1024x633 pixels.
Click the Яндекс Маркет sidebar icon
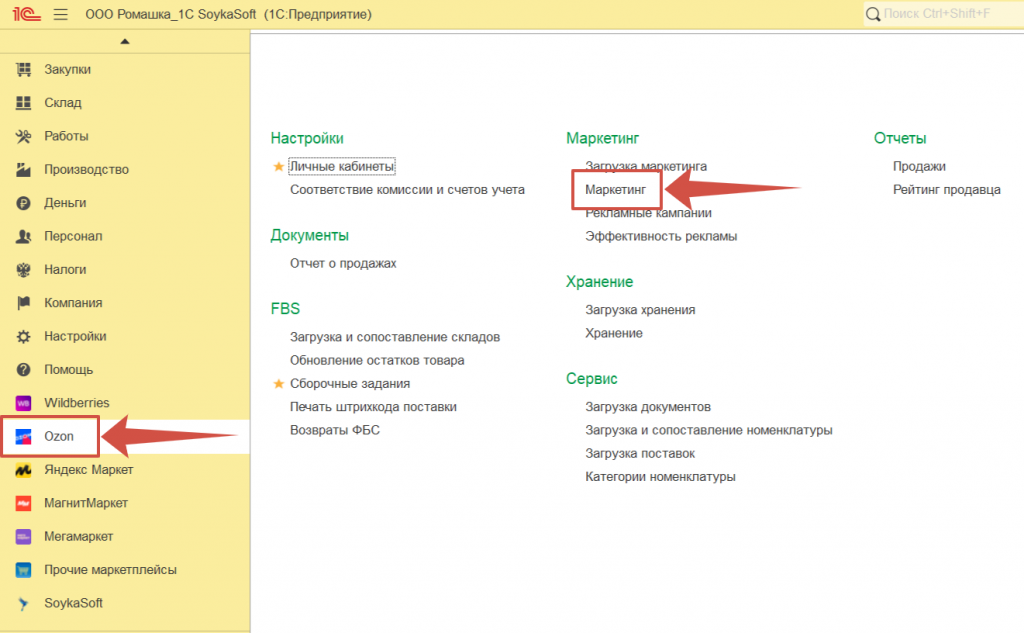[25, 470]
